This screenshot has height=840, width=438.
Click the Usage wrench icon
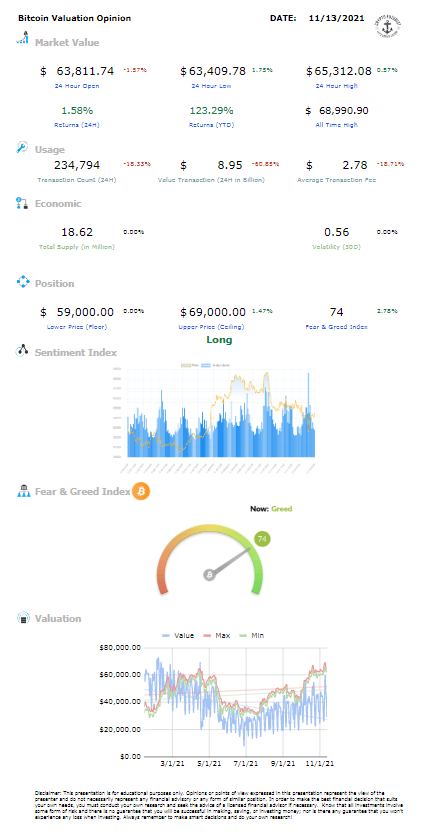22,147
